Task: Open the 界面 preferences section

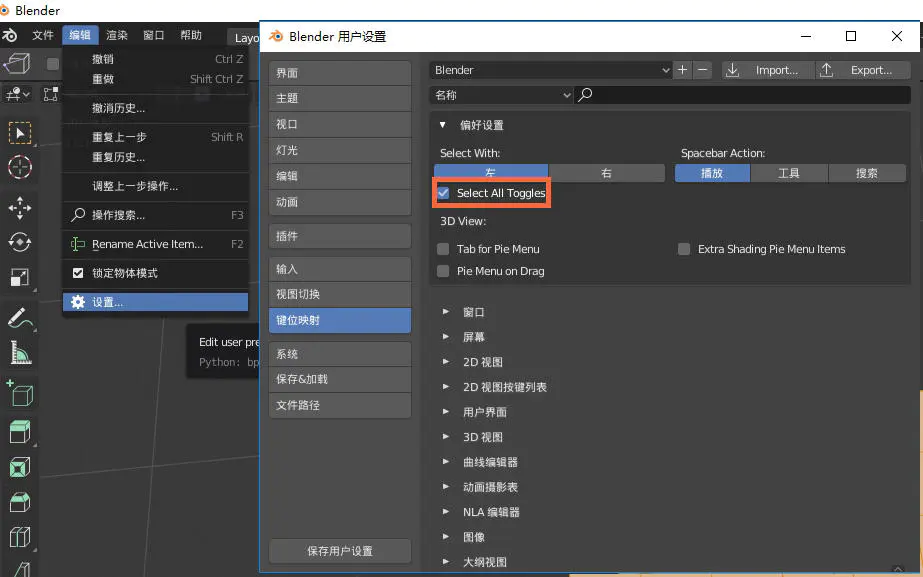Action: pyautogui.click(x=340, y=73)
